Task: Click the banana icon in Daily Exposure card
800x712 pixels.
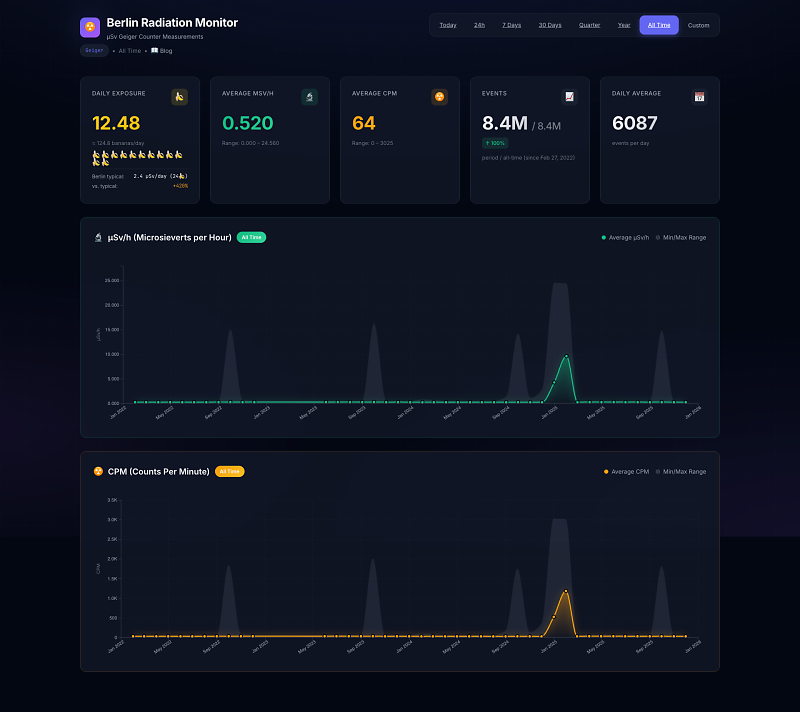Action: [179, 97]
